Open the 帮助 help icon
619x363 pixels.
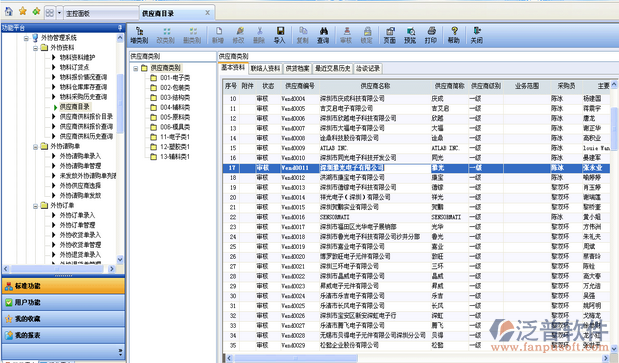pyautogui.click(x=454, y=35)
